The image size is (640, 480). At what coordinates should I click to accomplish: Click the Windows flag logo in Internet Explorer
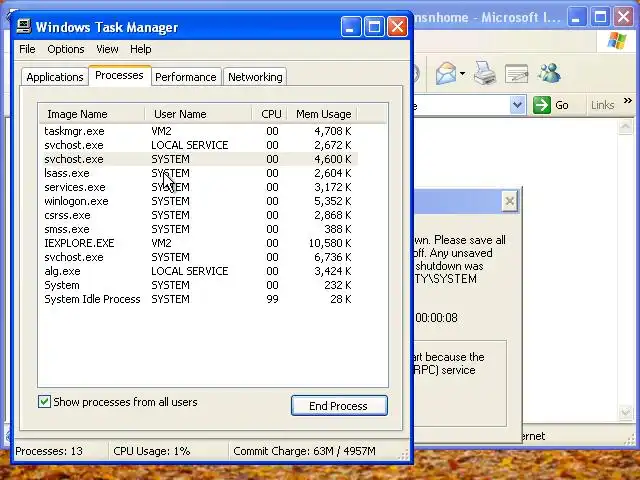616,41
